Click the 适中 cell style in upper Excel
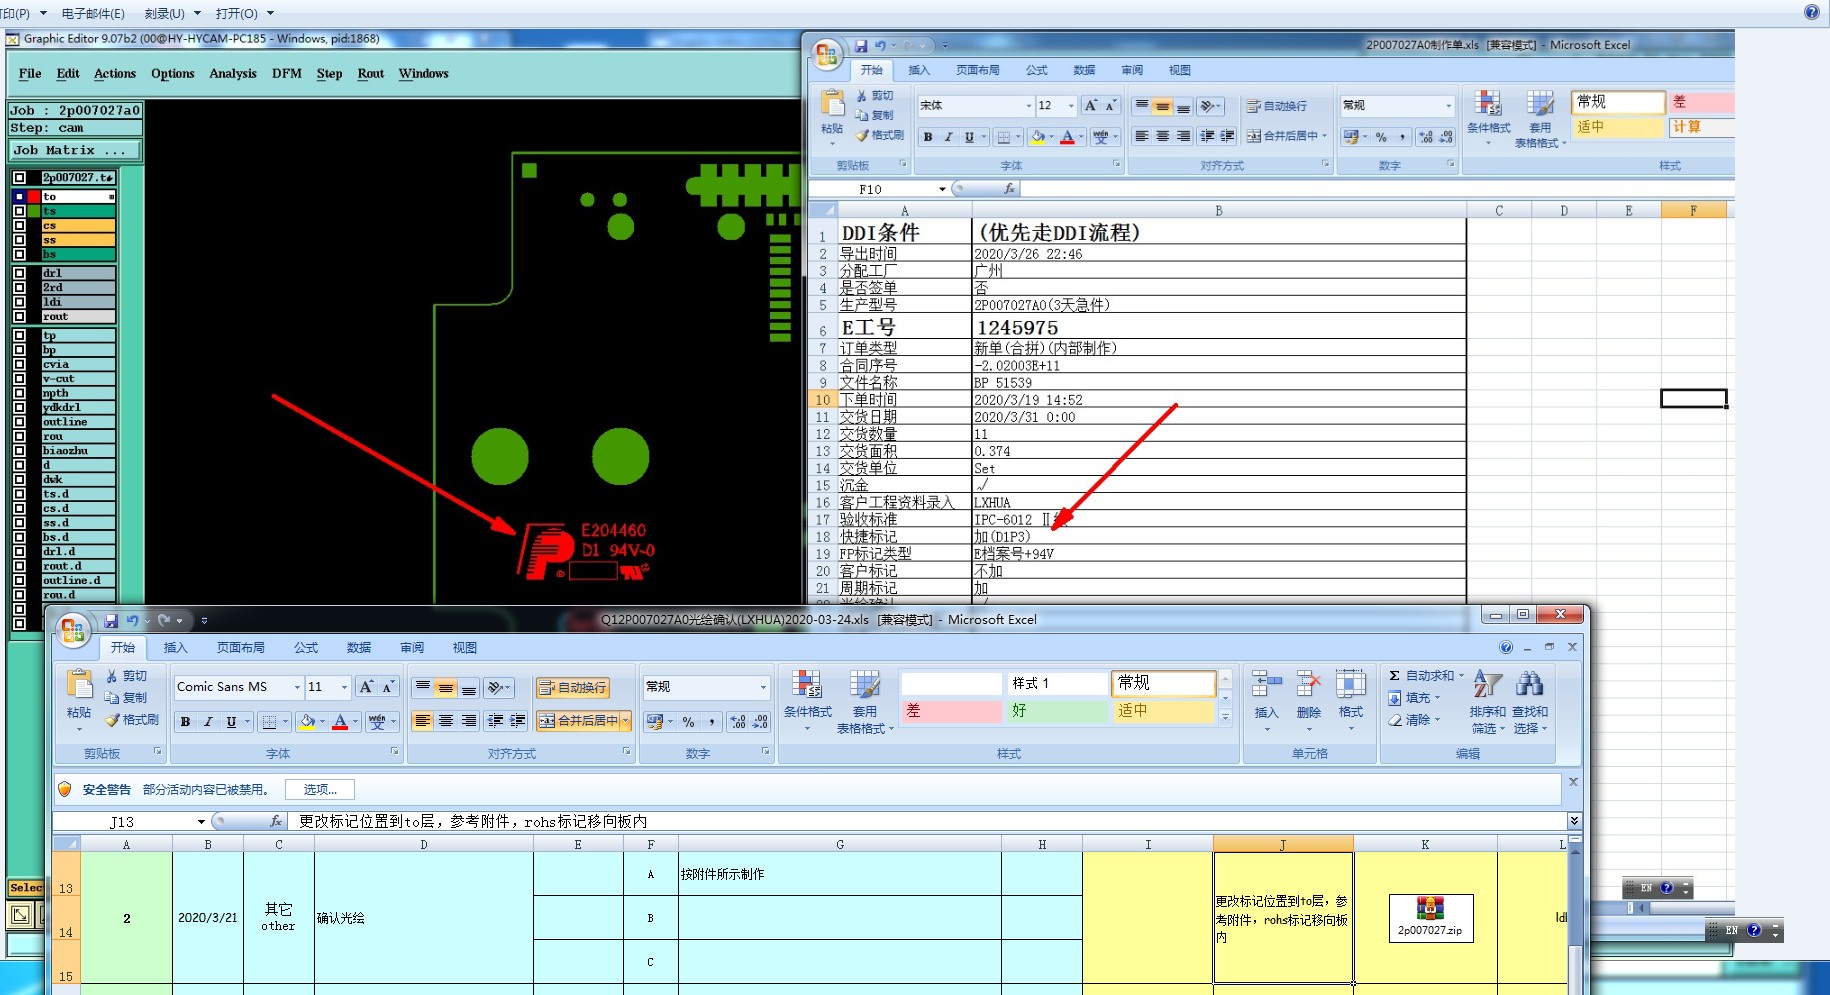Screen dimensions: 1830x995 tap(1617, 127)
